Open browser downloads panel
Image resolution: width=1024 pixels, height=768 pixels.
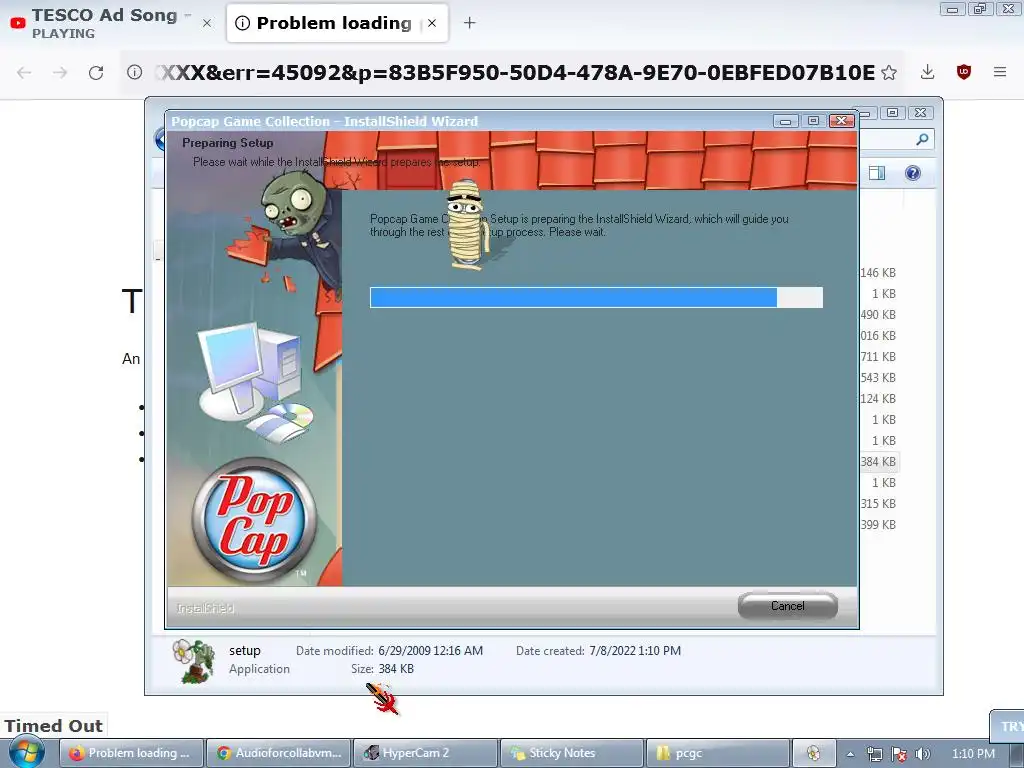927,72
